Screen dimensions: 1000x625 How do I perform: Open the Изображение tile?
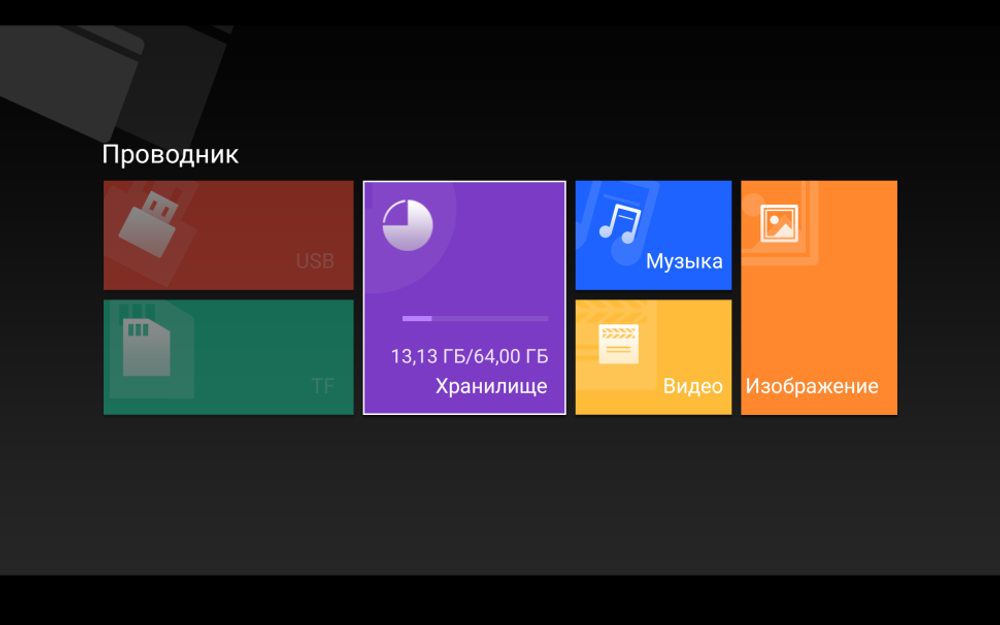(x=818, y=297)
